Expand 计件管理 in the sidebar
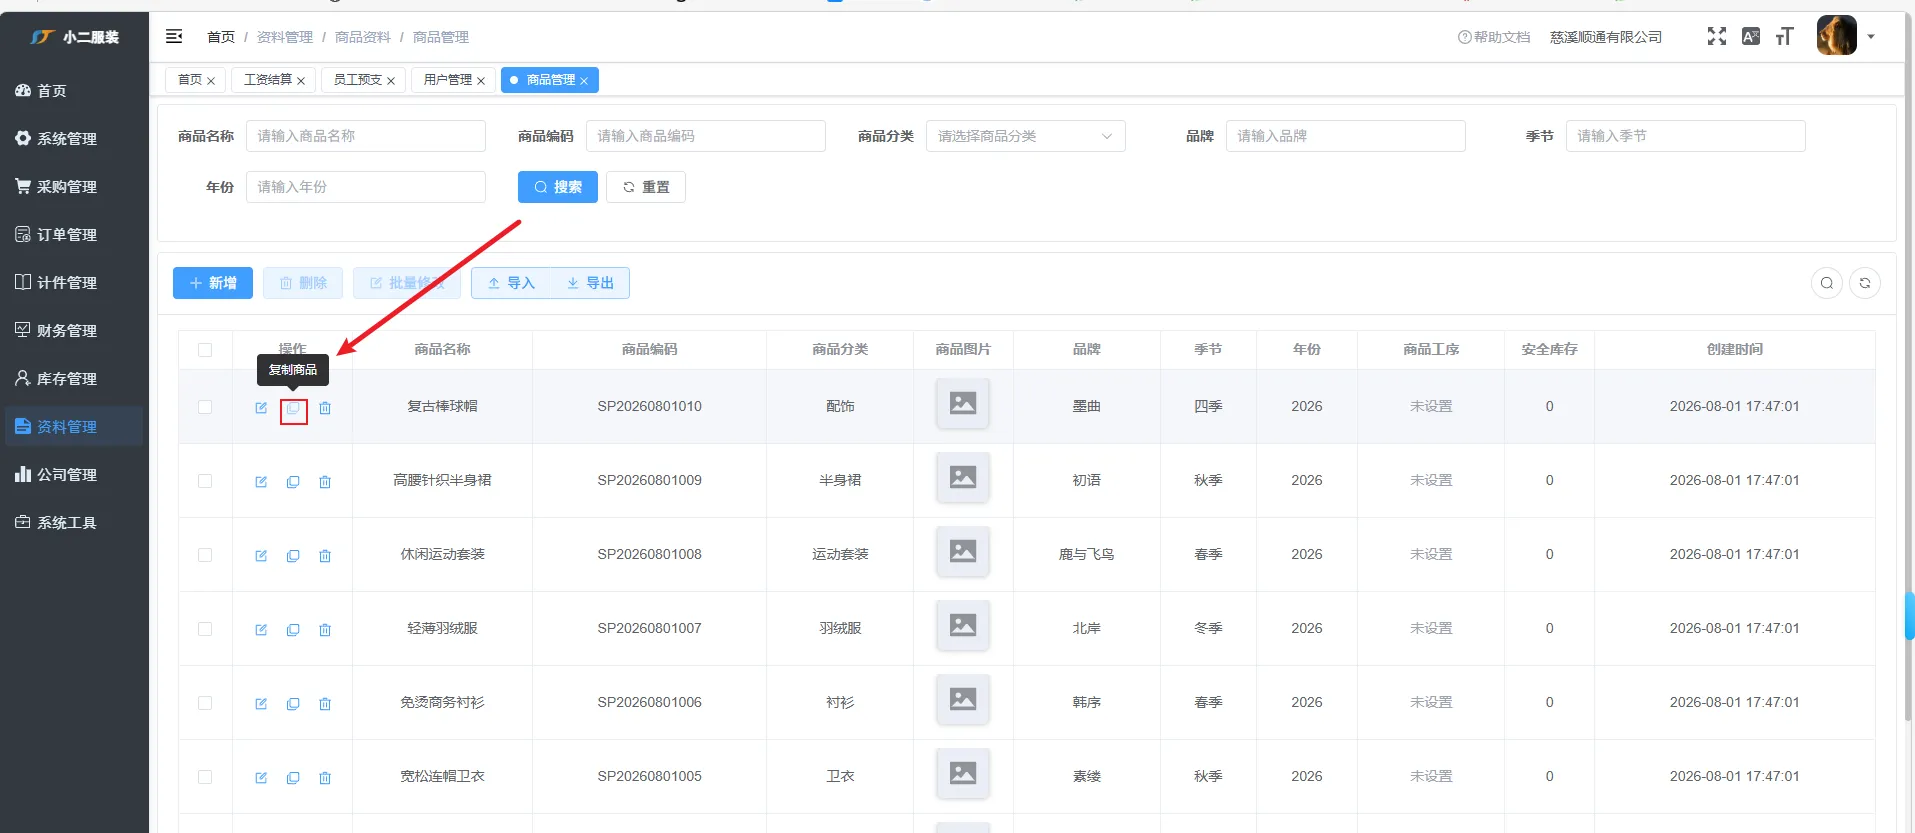The height and width of the screenshot is (833, 1915). point(74,283)
